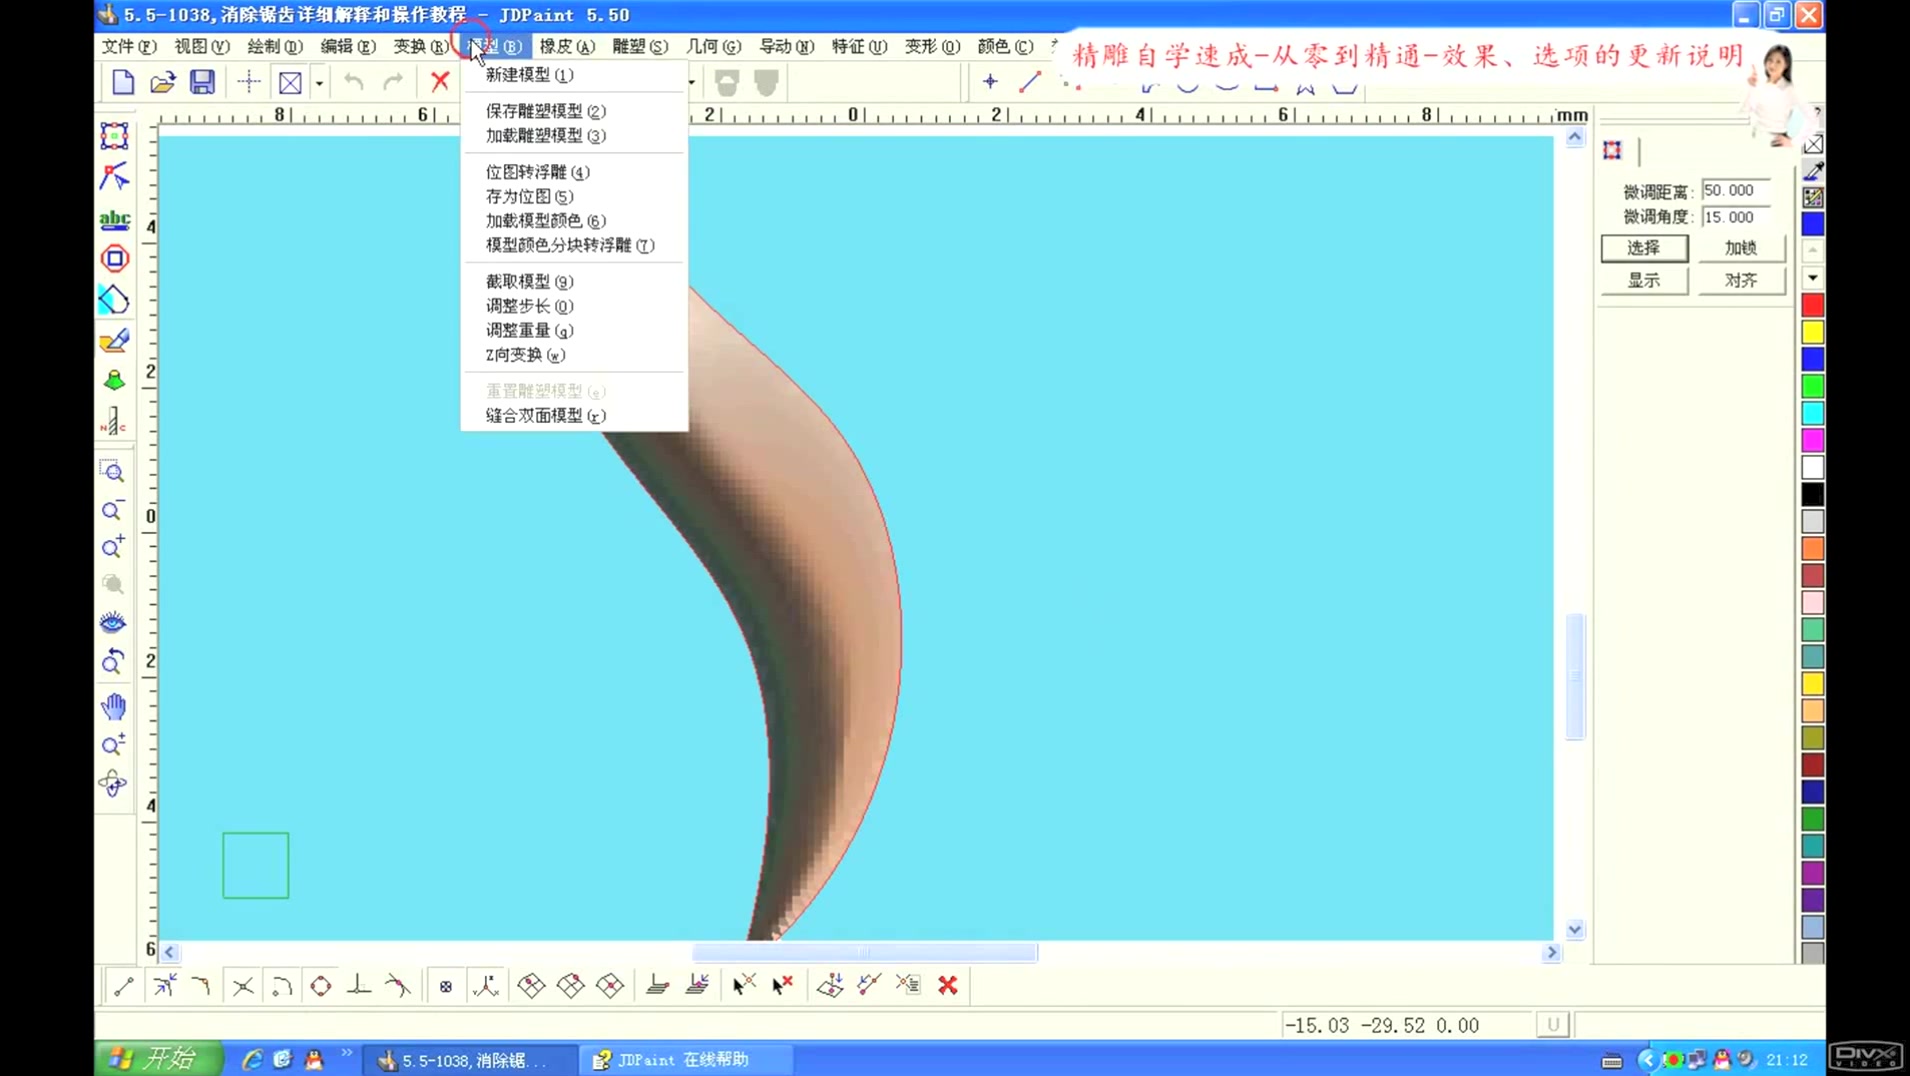Screen dimensions: 1910x1076
Task: Click the zoom-out magnifier tool
Action: [113, 510]
